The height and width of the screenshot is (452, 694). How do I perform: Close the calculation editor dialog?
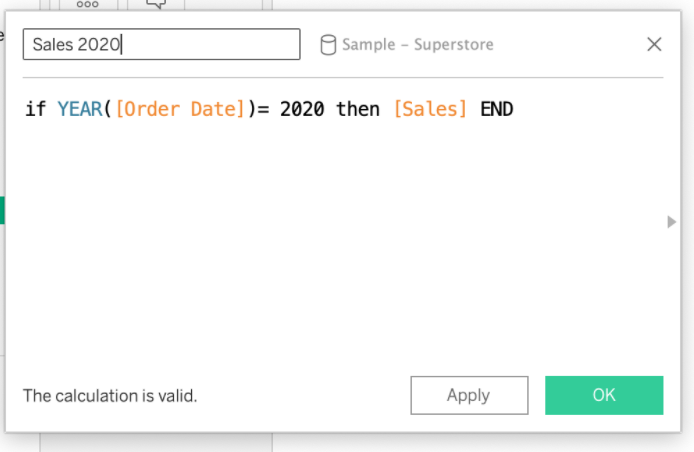[654, 44]
